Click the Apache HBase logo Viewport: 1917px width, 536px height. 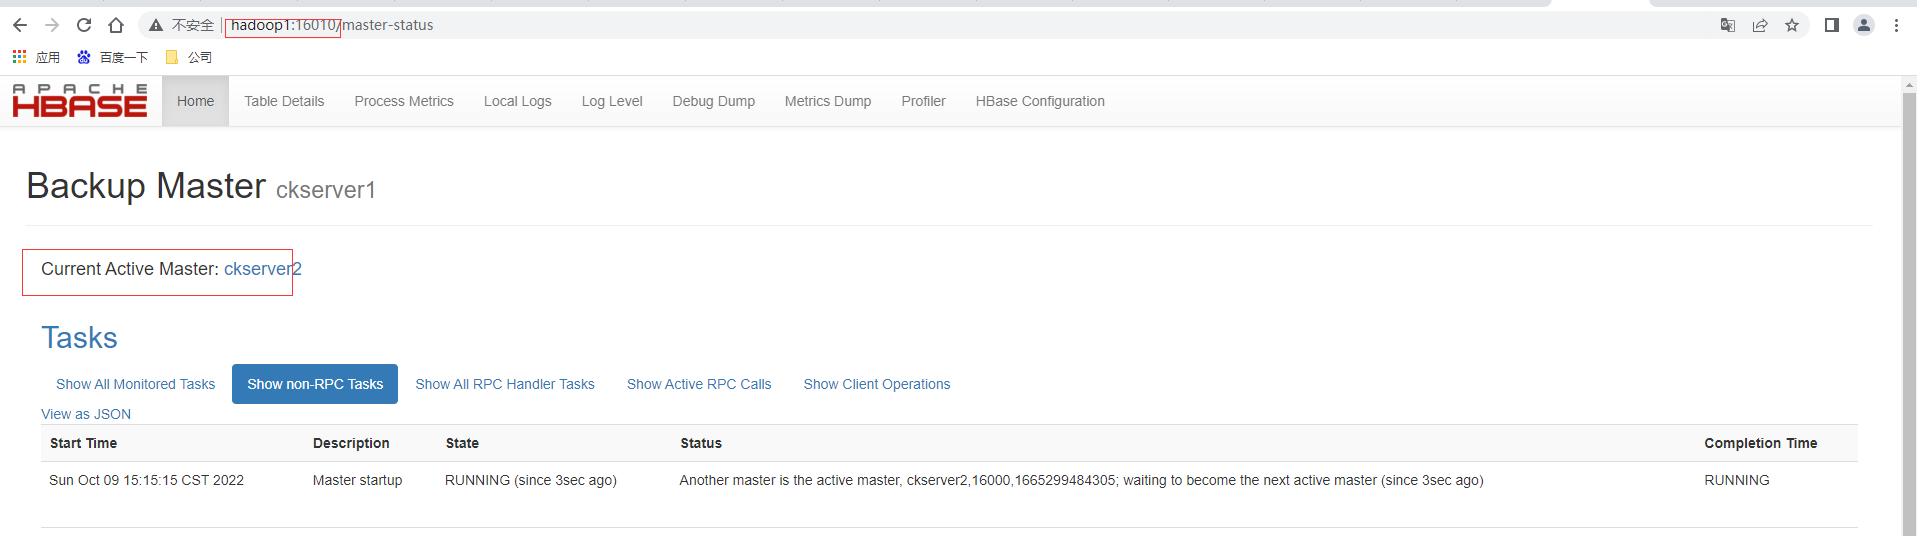[80, 101]
